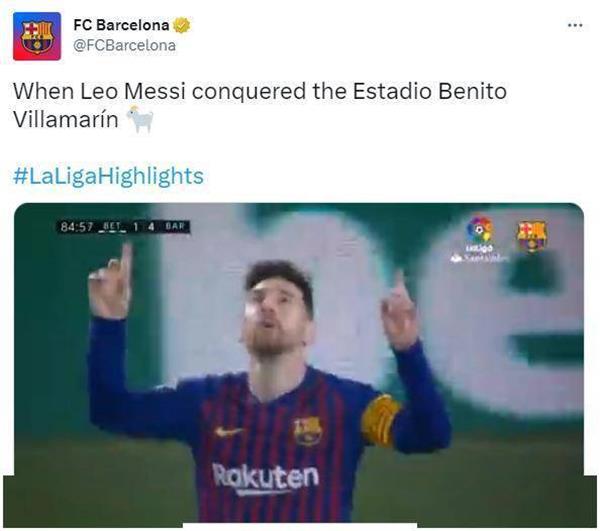
Task: Click the BAR team abbreviation in scoreboard
Action: [x=175, y=226]
